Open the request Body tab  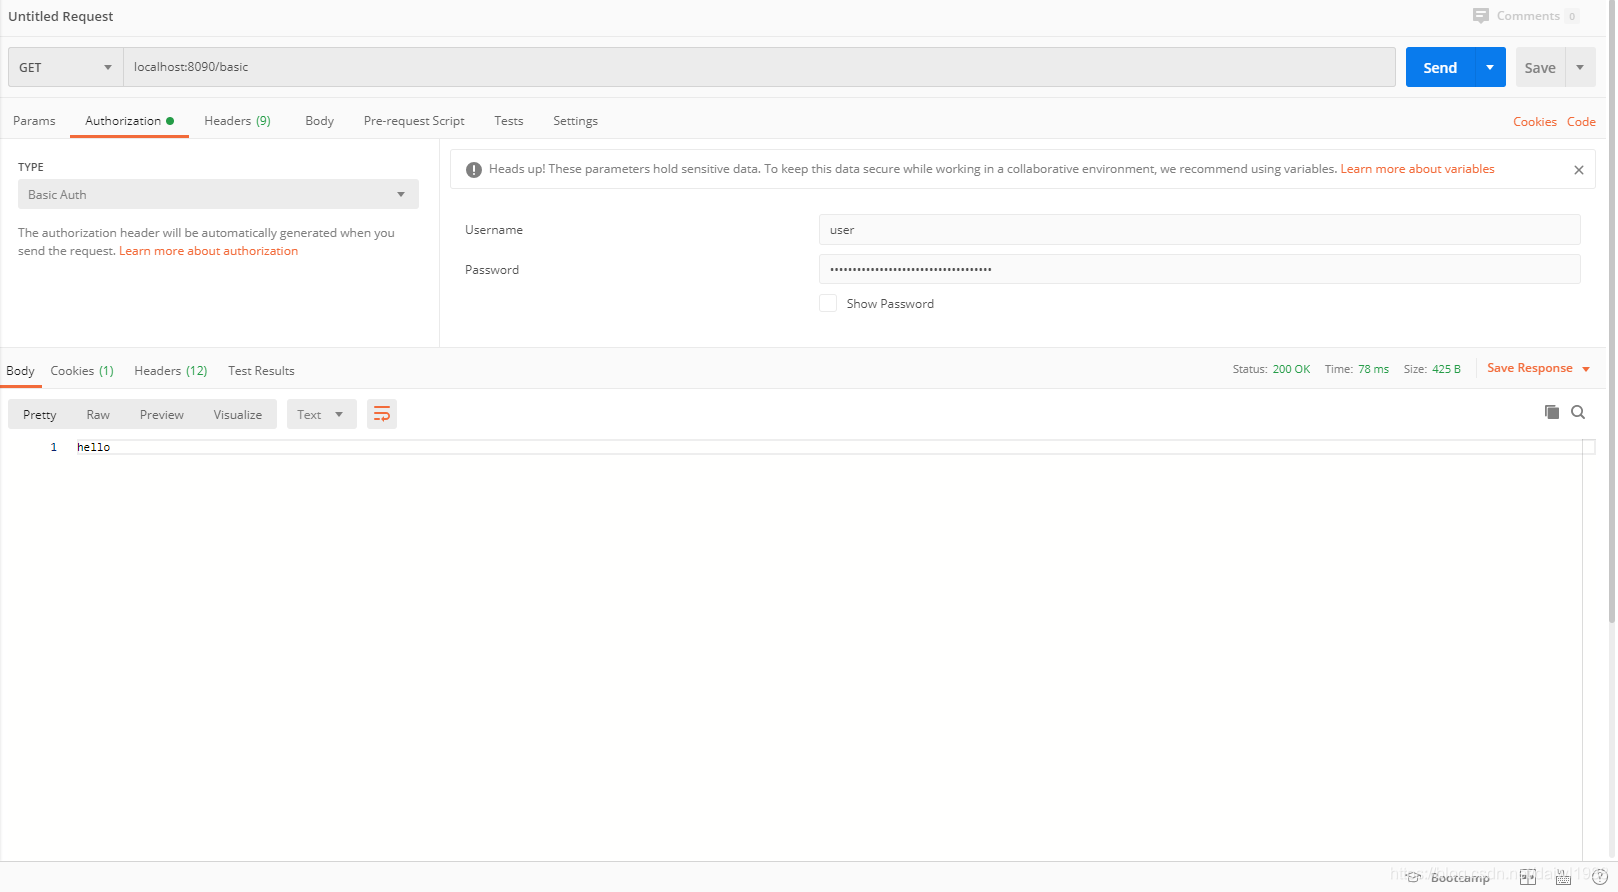[x=319, y=121]
